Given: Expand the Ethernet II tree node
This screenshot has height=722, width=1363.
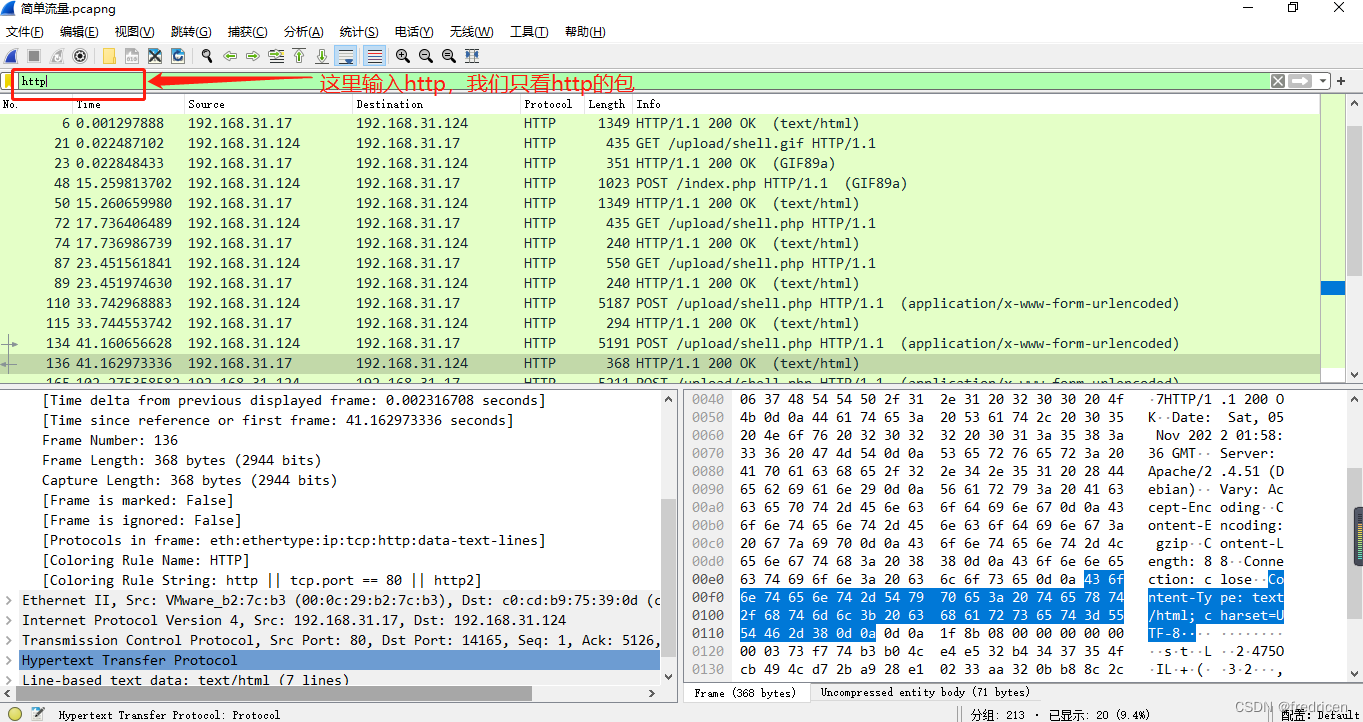Looking at the screenshot, I should [x=9, y=600].
